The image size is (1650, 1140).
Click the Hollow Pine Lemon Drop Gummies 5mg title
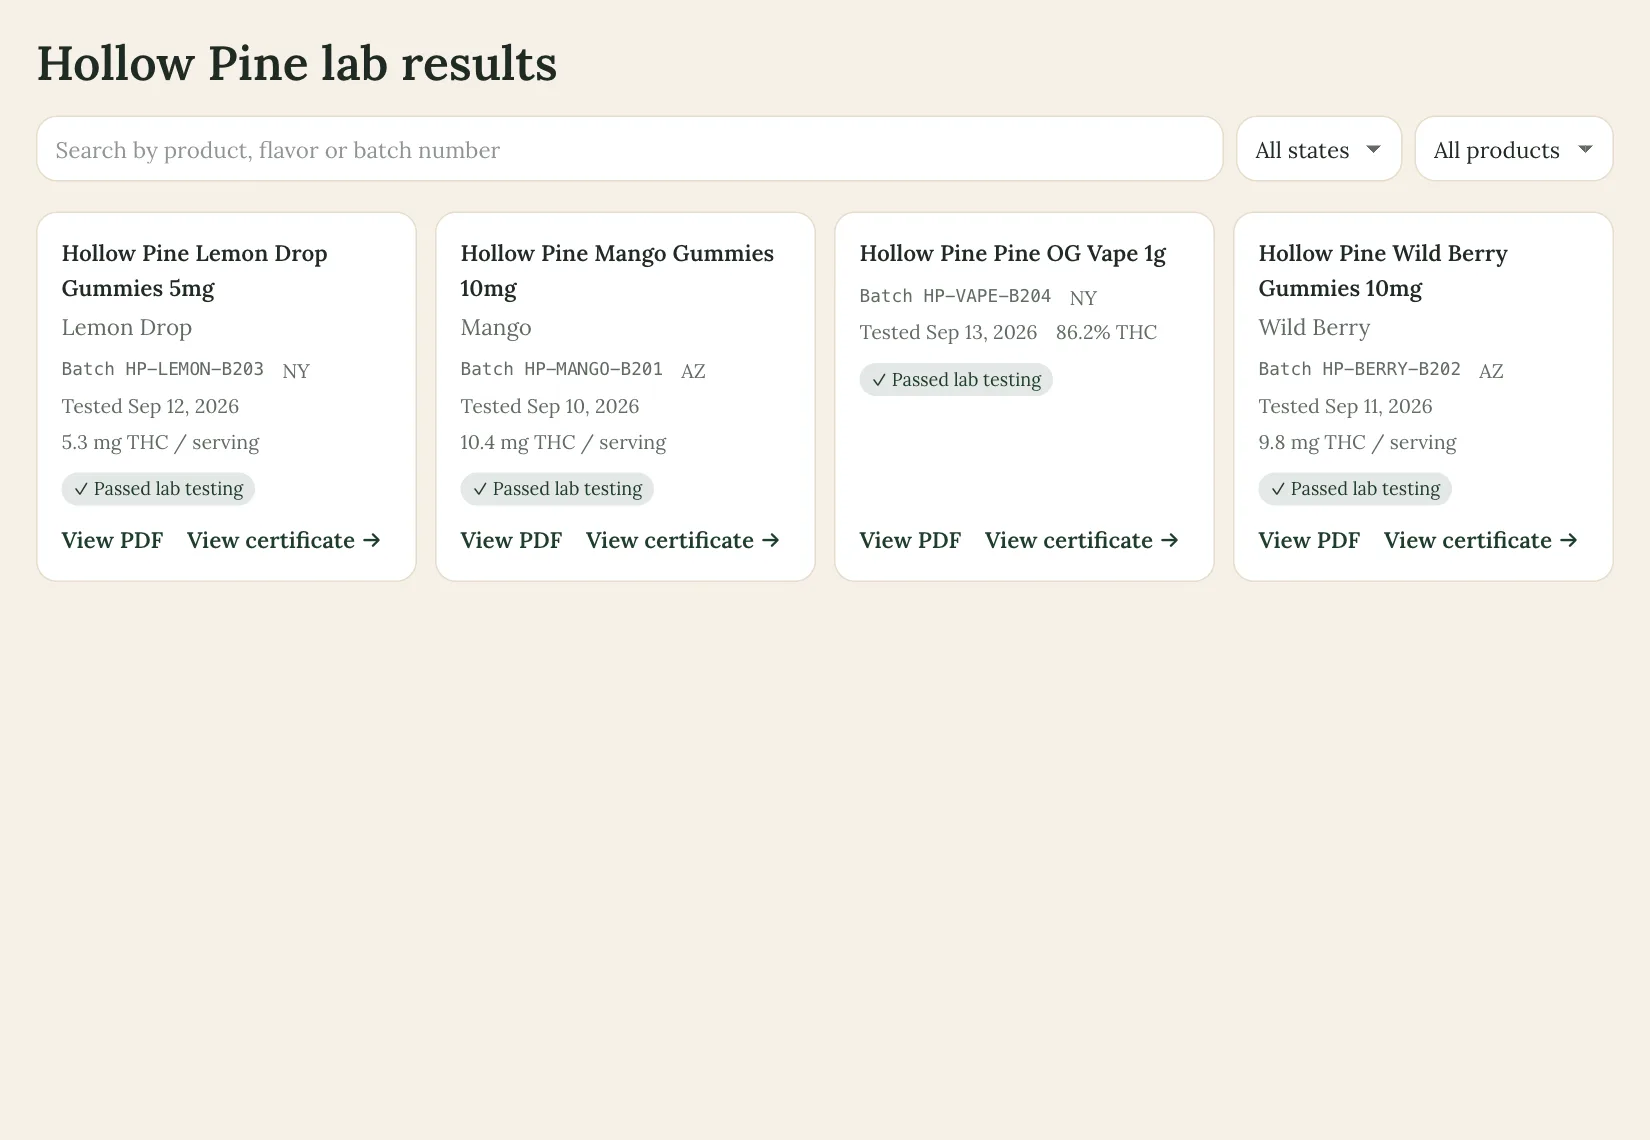[x=195, y=271]
